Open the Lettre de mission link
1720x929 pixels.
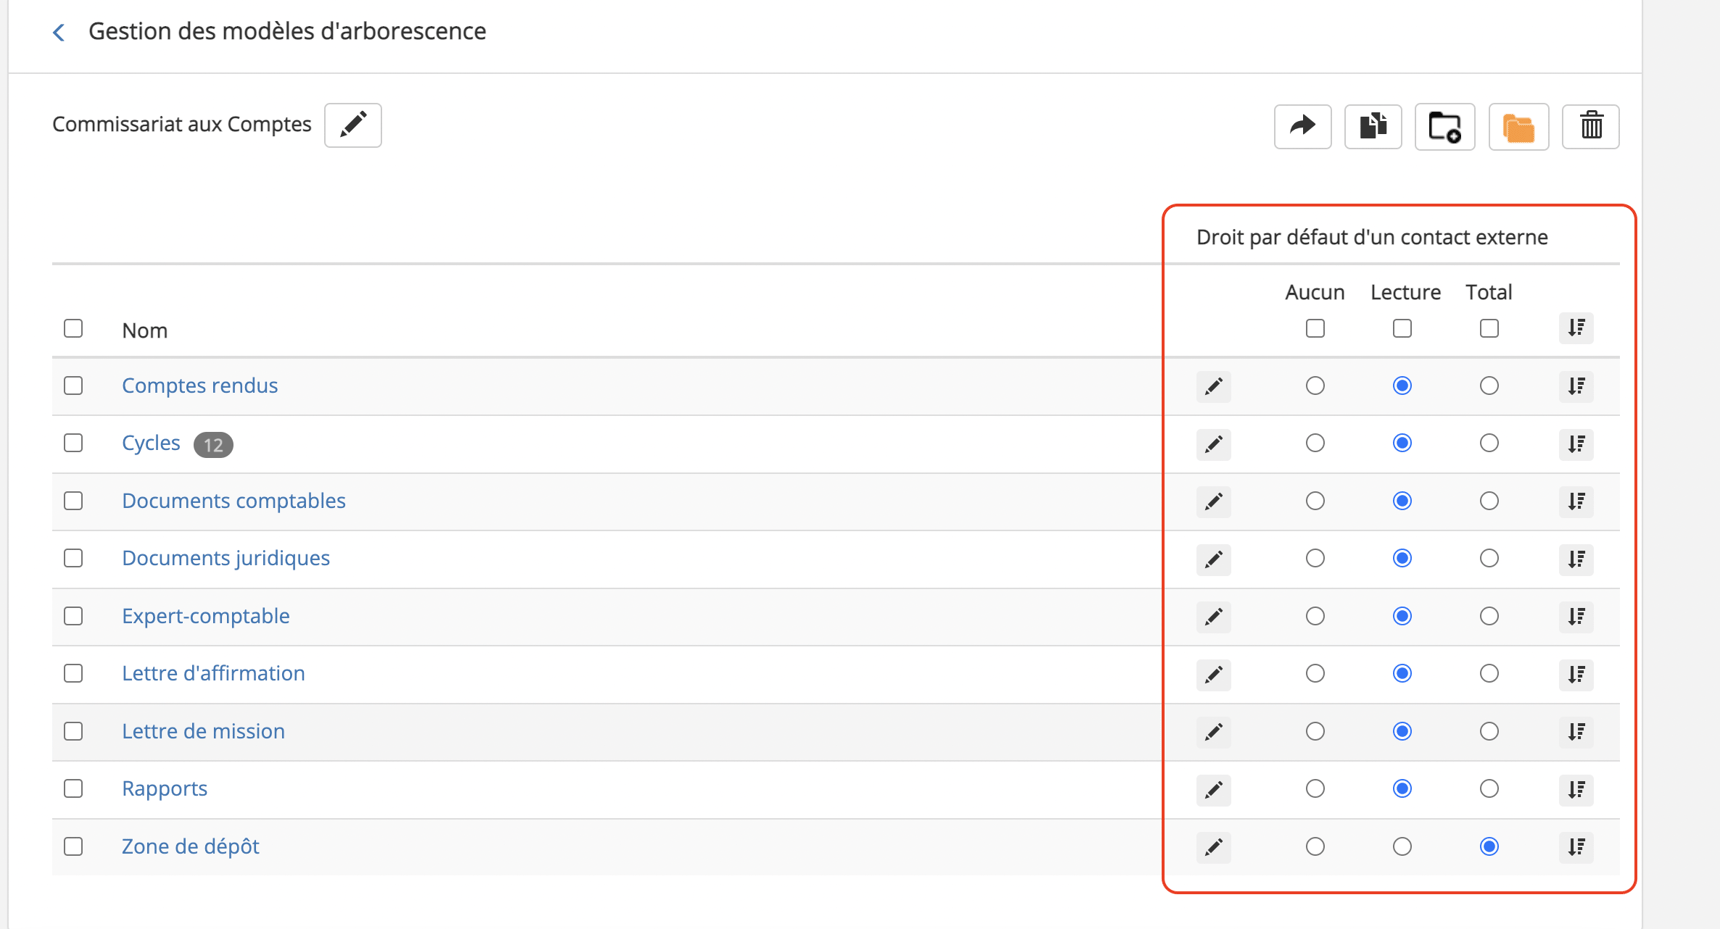tap(203, 731)
